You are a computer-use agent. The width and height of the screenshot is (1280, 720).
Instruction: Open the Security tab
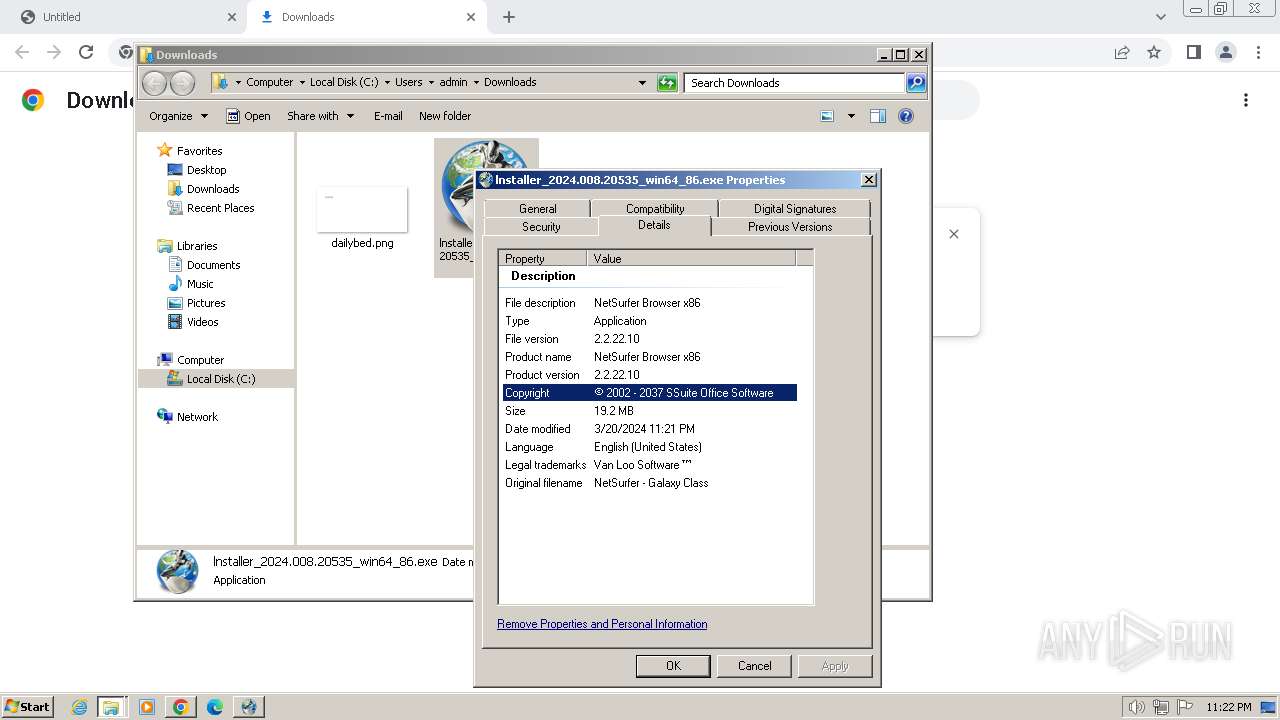tap(541, 227)
